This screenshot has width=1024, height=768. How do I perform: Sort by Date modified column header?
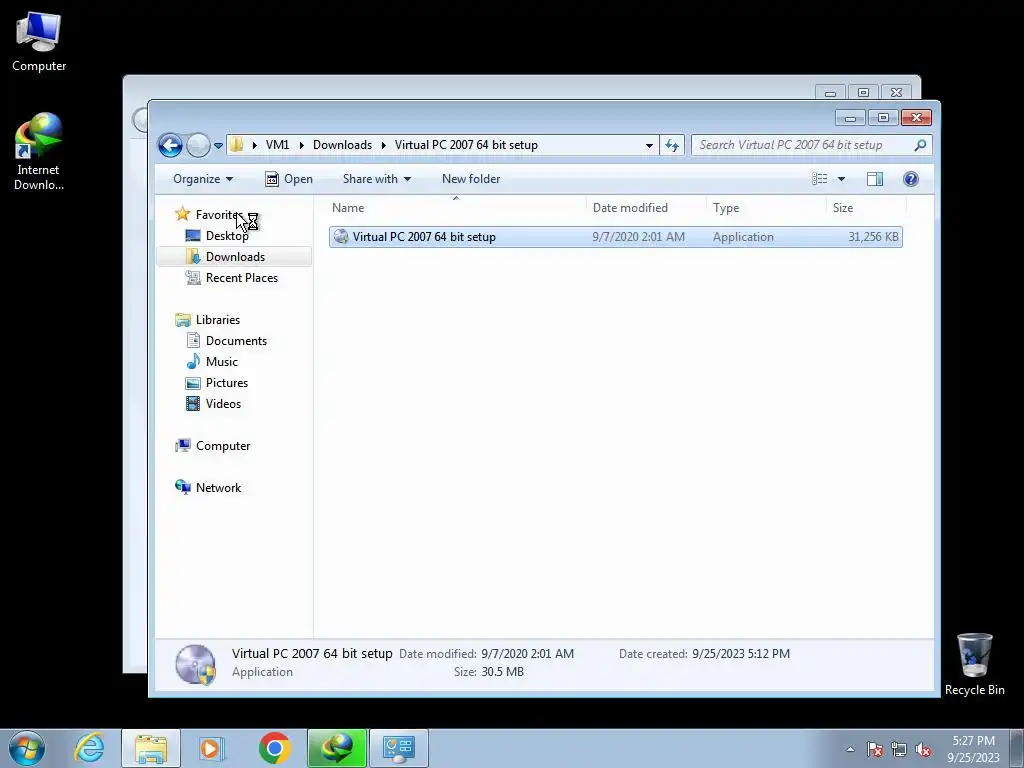[x=646, y=208]
